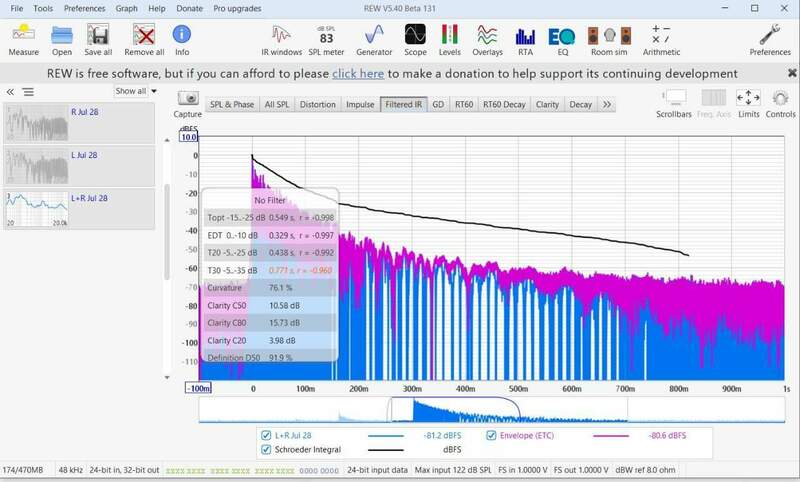Open the Preferences menu

(x=84, y=9)
